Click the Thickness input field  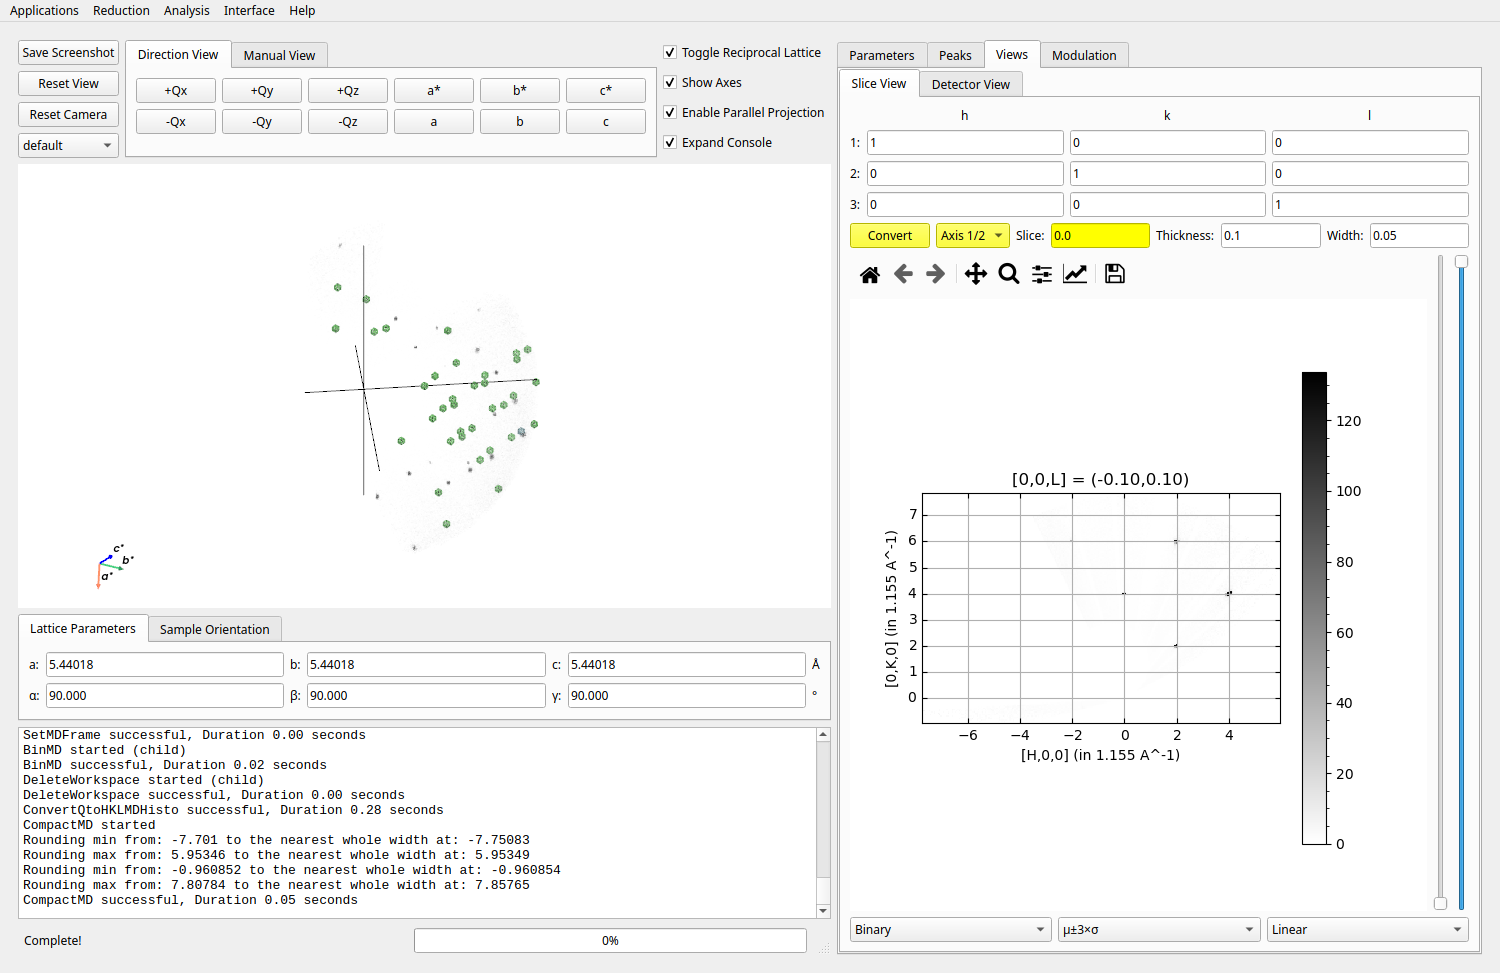click(x=1271, y=235)
